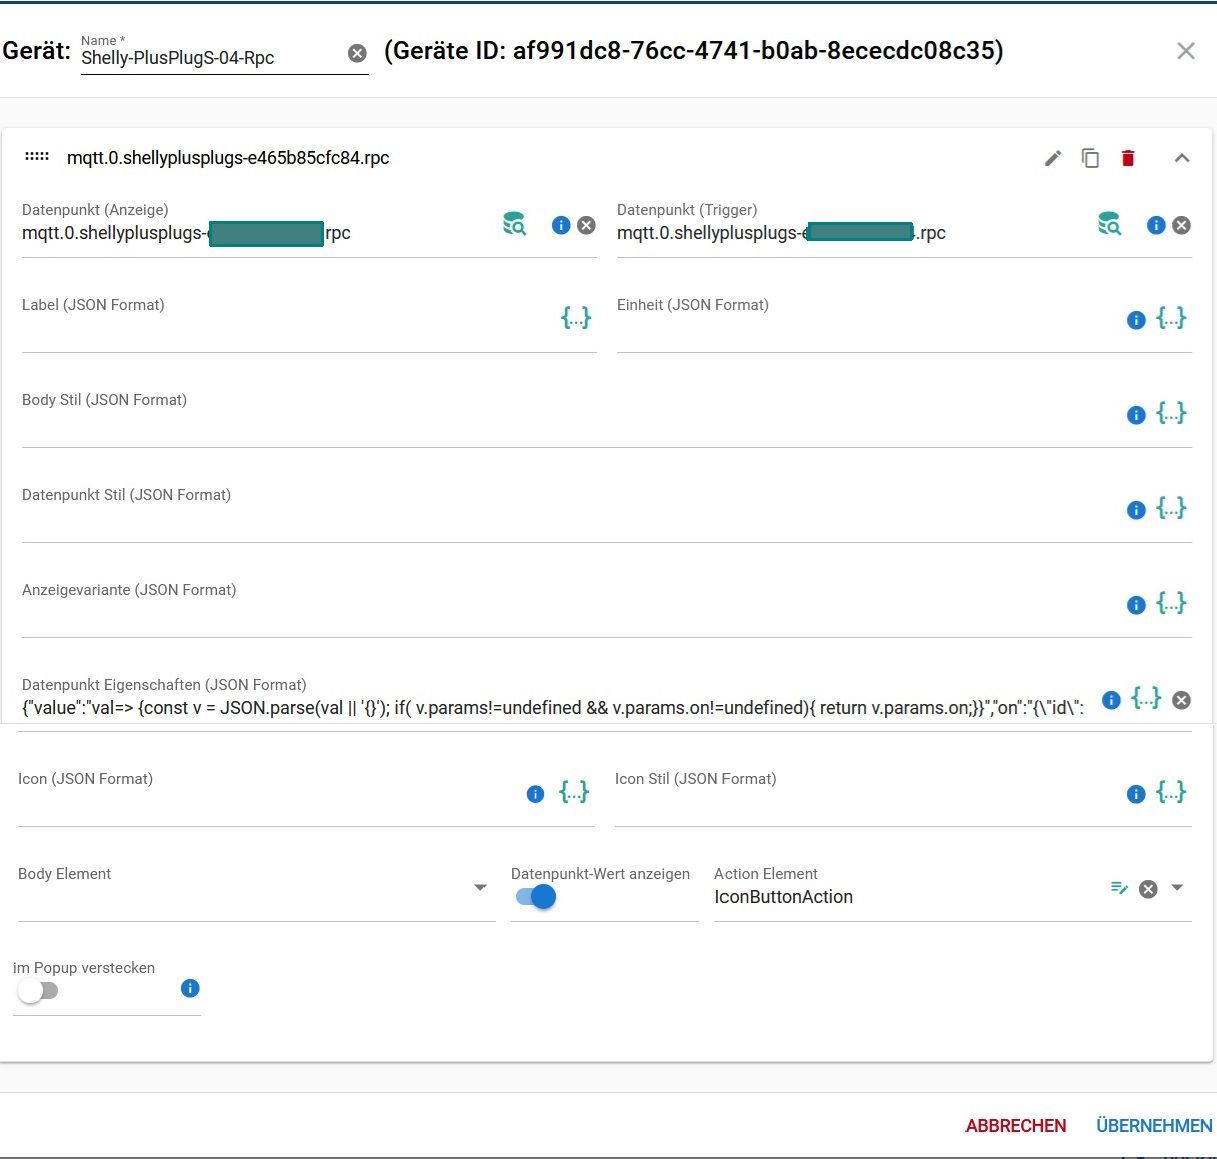
Task: Edit Action Element properties via list-edit icon
Action: point(1119,888)
